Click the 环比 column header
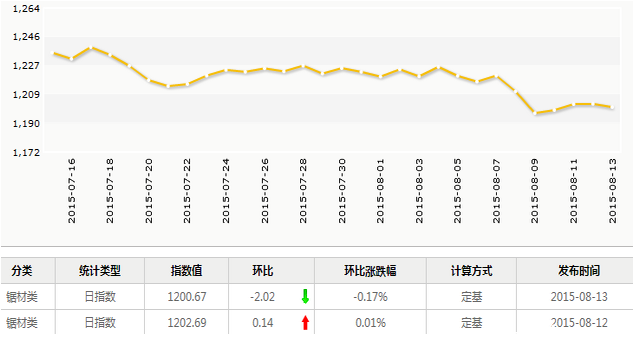Image resolution: width=634 pixels, height=362 pixels. click(263, 271)
